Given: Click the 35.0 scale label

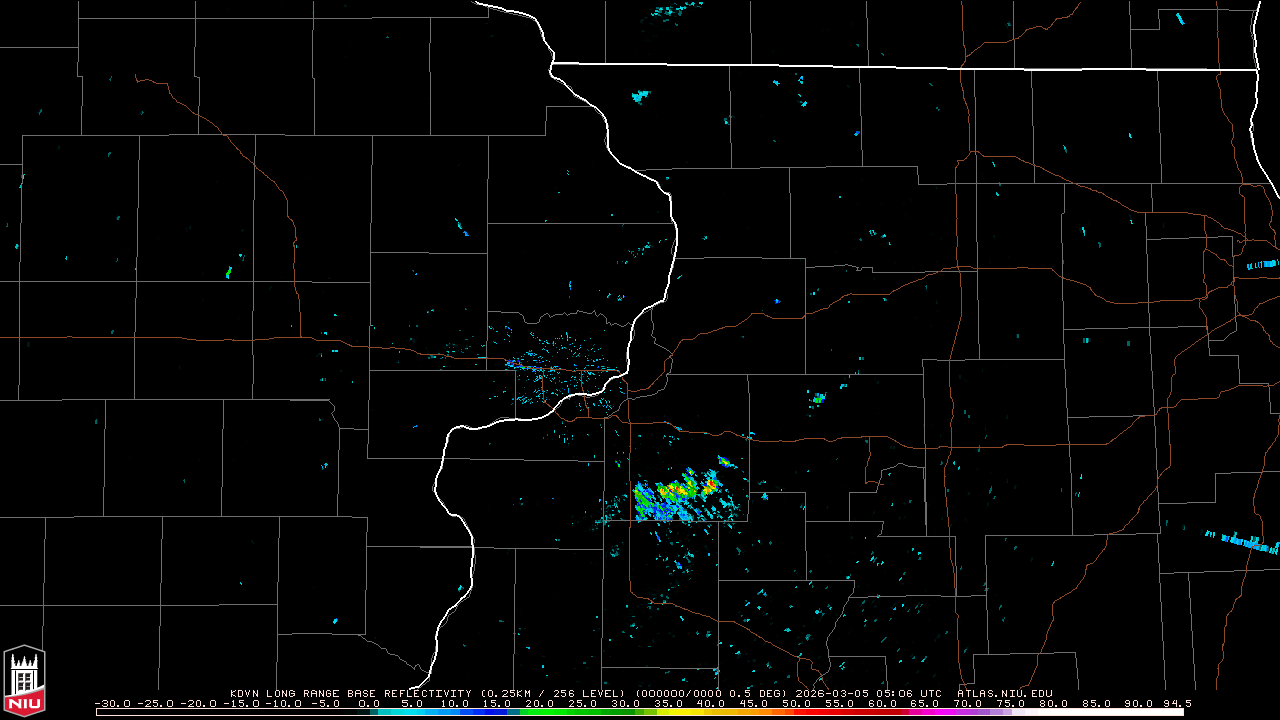Looking at the screenshot, I should coord(668,703).
